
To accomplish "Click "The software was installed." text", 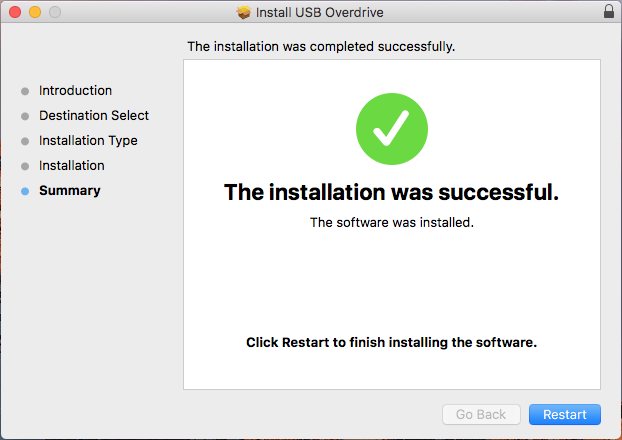I will pyautogui.click(x=392, y=222).
